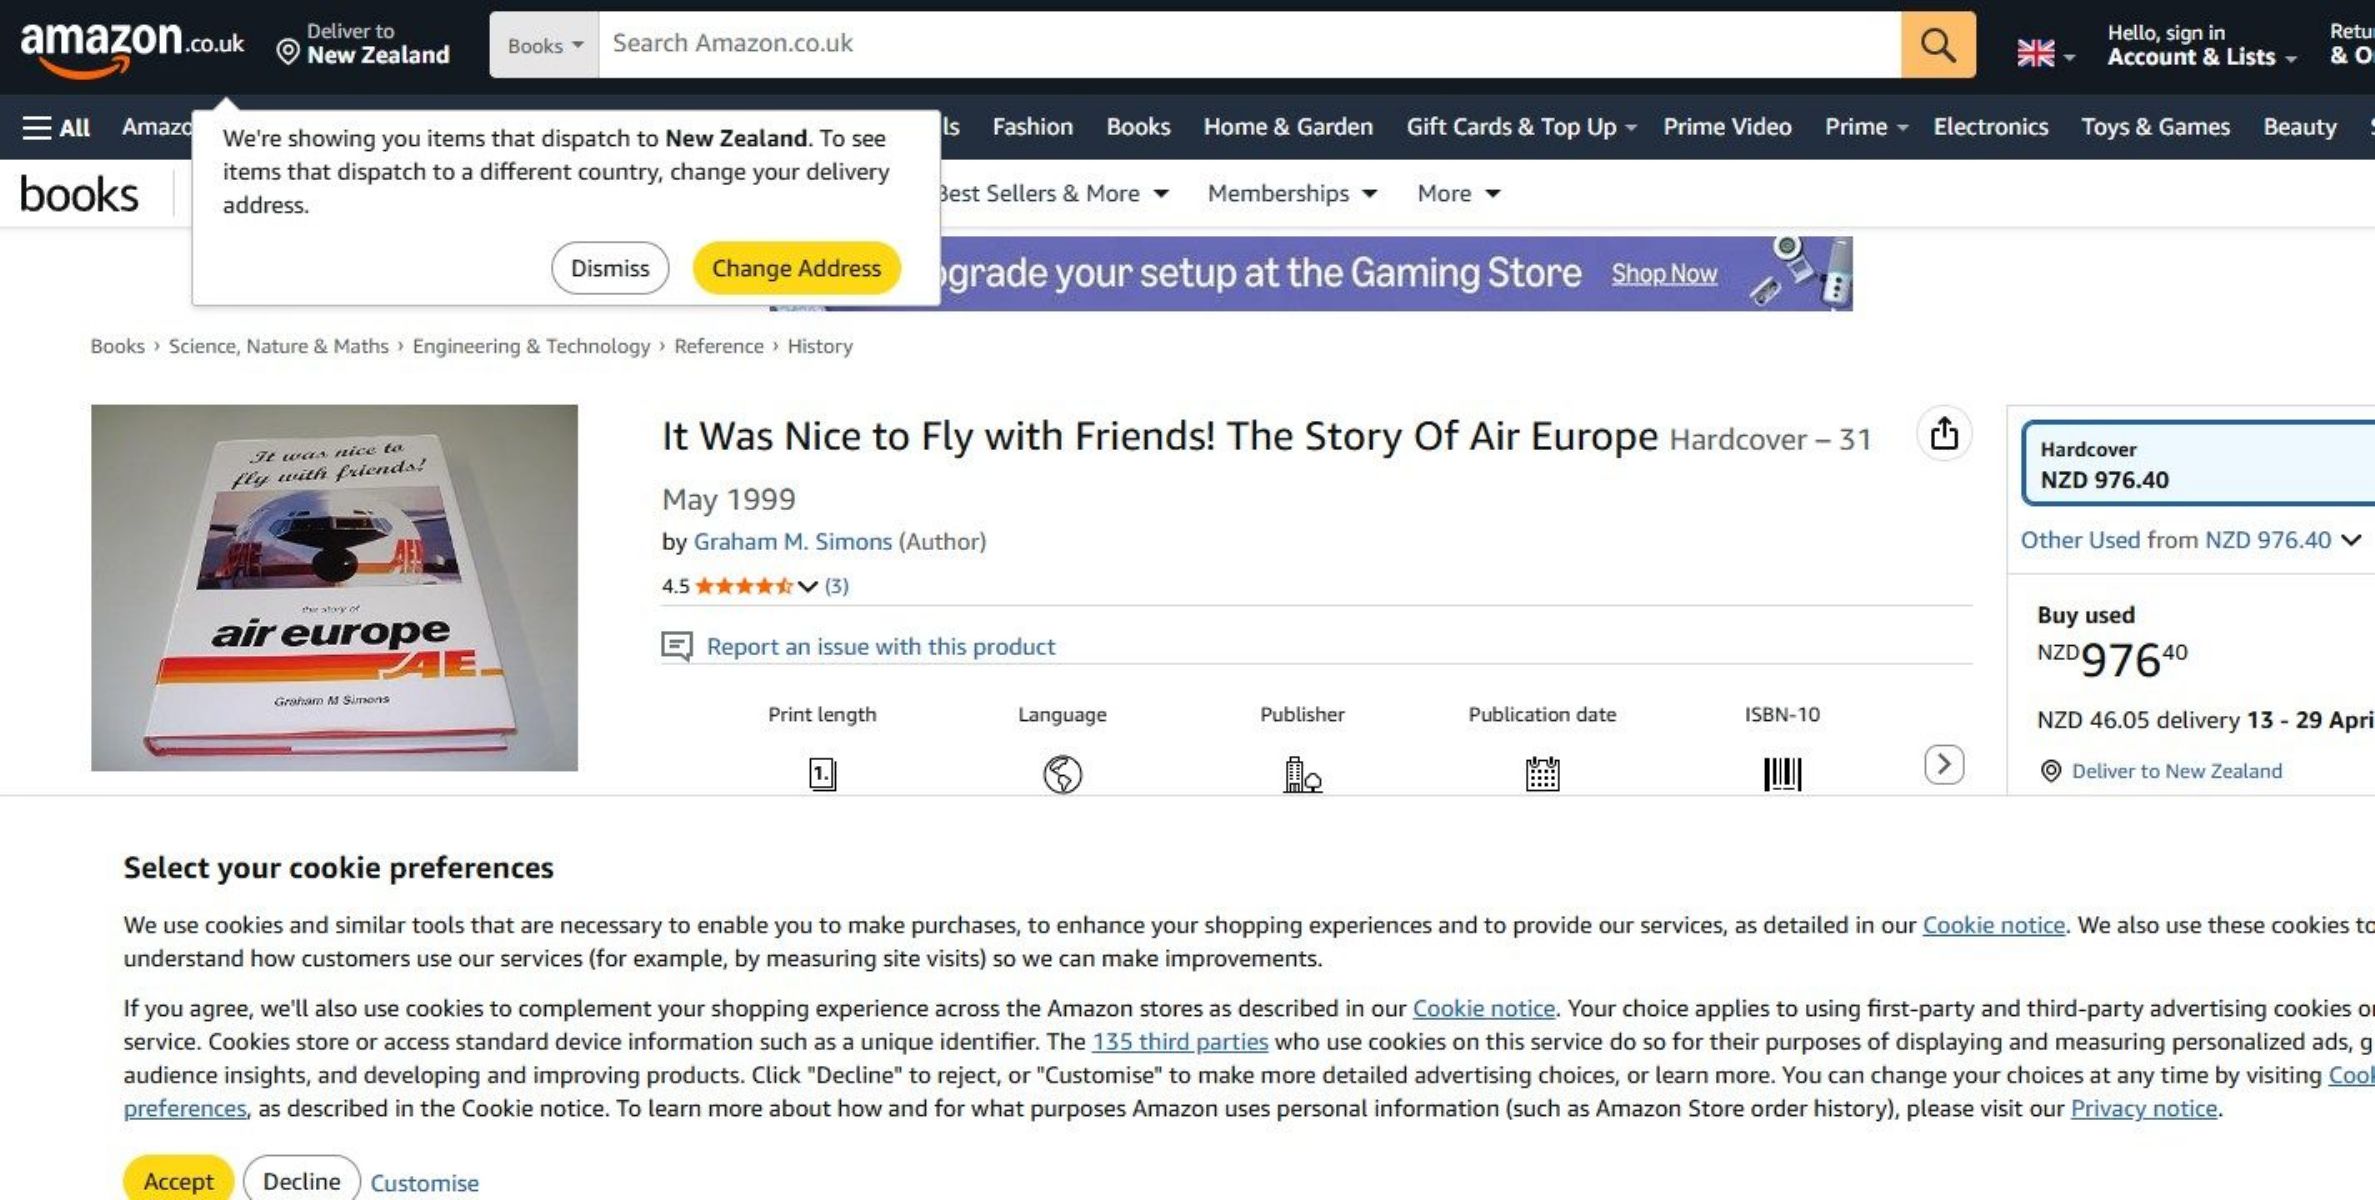2375x1200 pixels.
Task: Click the Report an issue speech icon
Action: pos(677,647)
